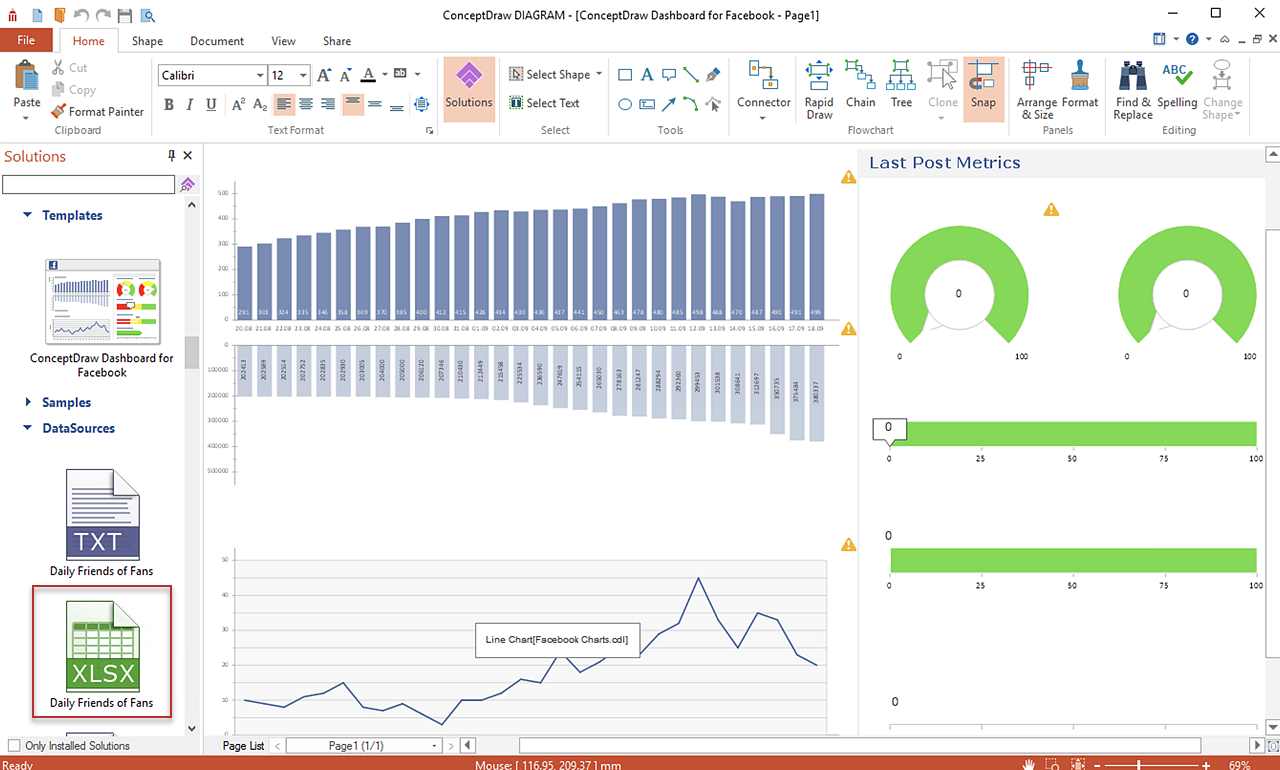Expand the Samples section

click(28, 402)
